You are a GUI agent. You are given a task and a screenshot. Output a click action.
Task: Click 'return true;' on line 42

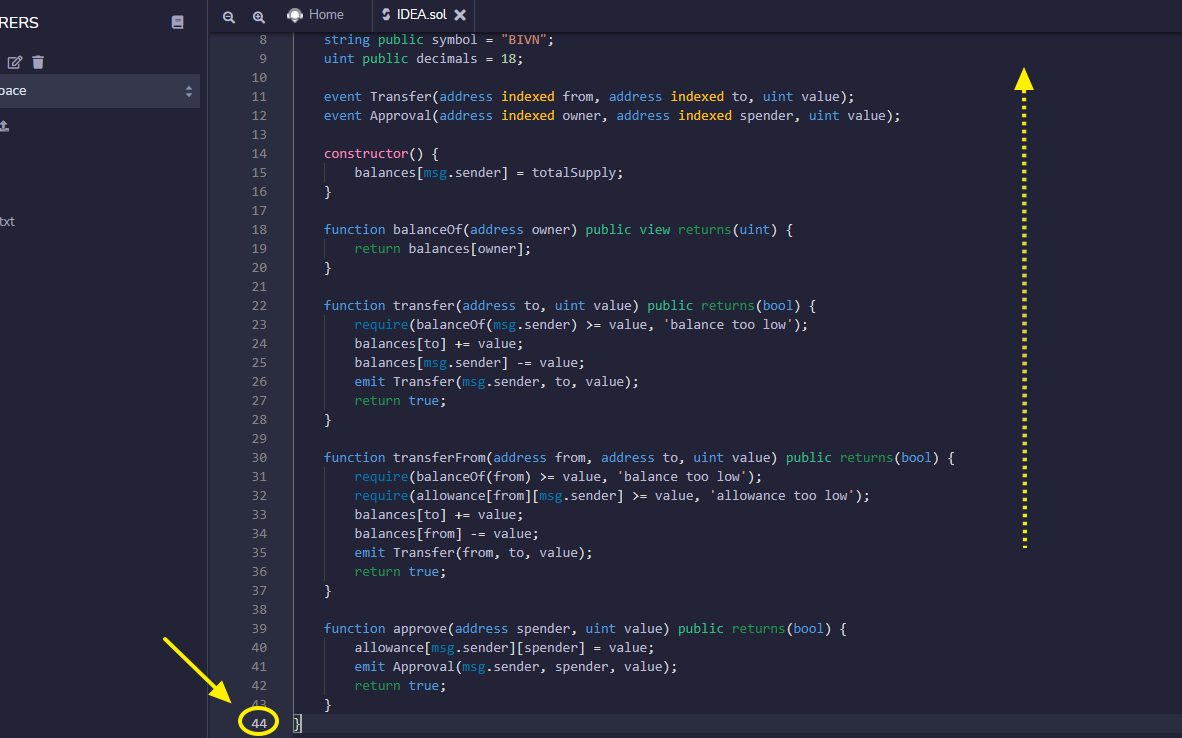(x=400, y=685)
